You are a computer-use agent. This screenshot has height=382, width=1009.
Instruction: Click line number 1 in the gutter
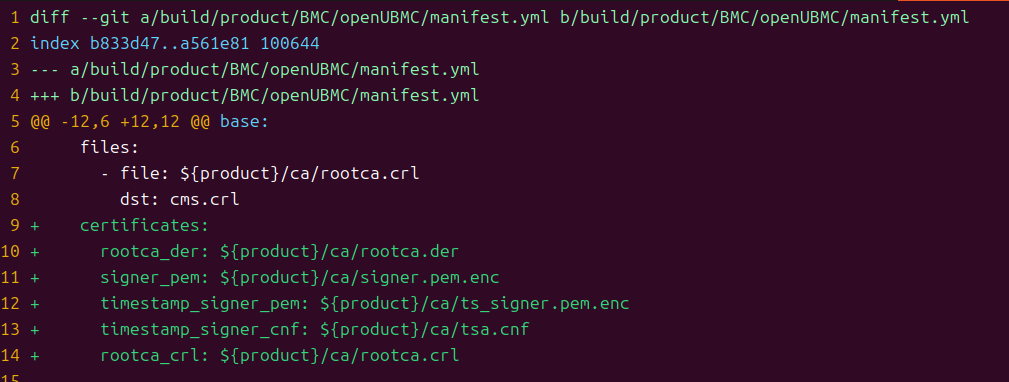point(15,17)
